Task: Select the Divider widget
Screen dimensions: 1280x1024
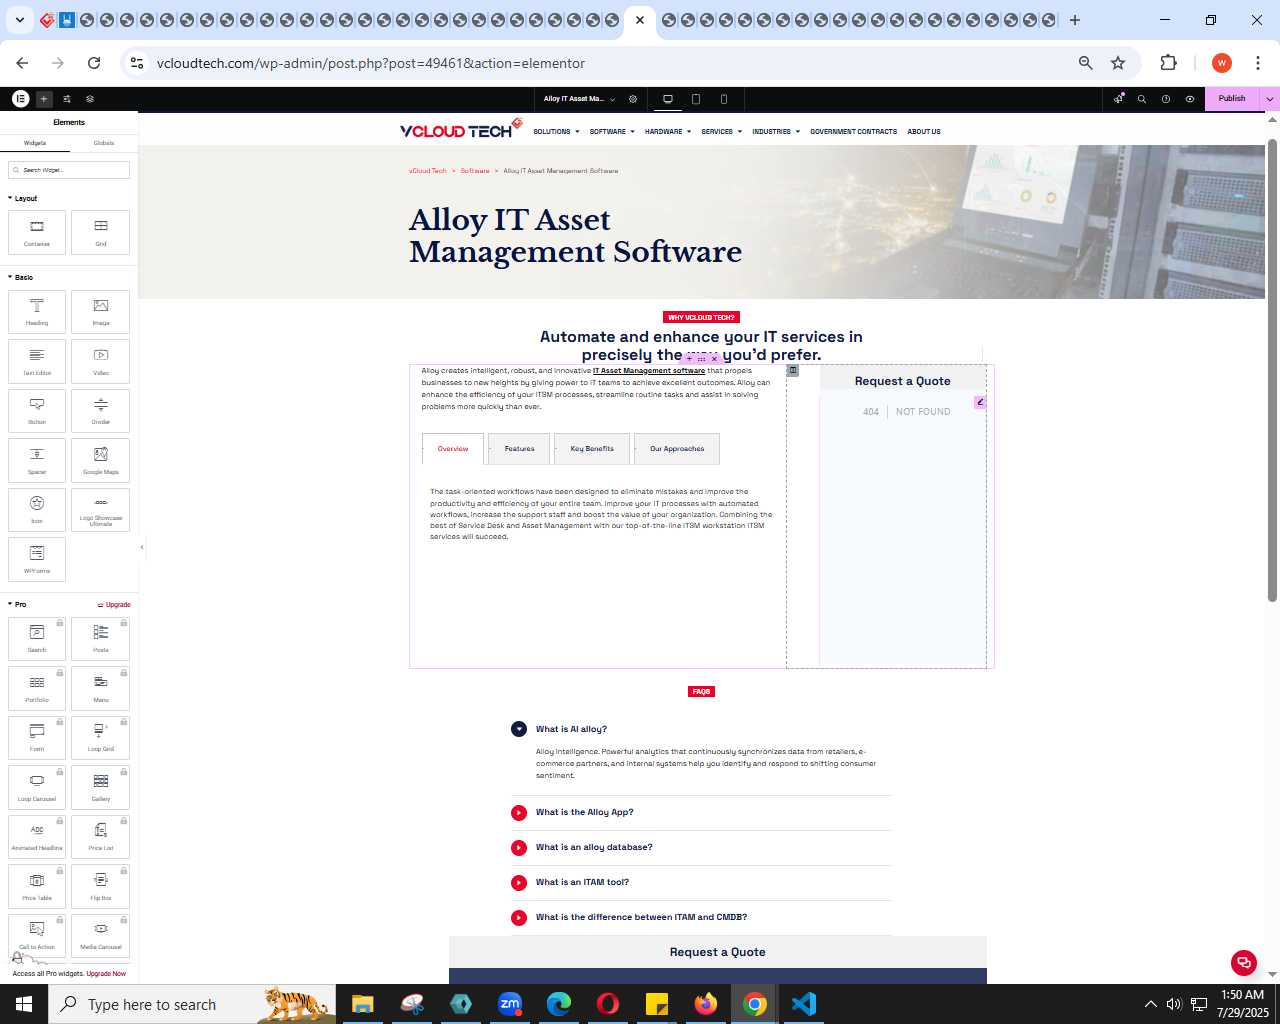Action: coord(101,411)
